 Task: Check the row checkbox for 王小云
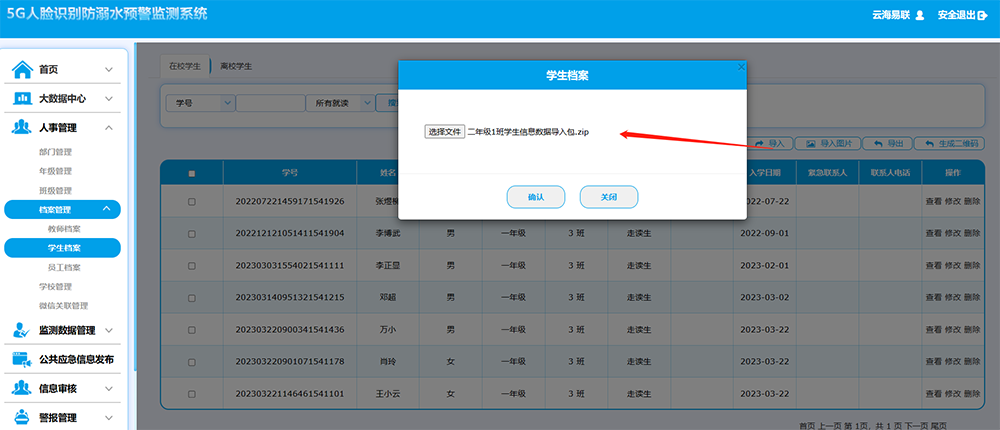[192, 394]
